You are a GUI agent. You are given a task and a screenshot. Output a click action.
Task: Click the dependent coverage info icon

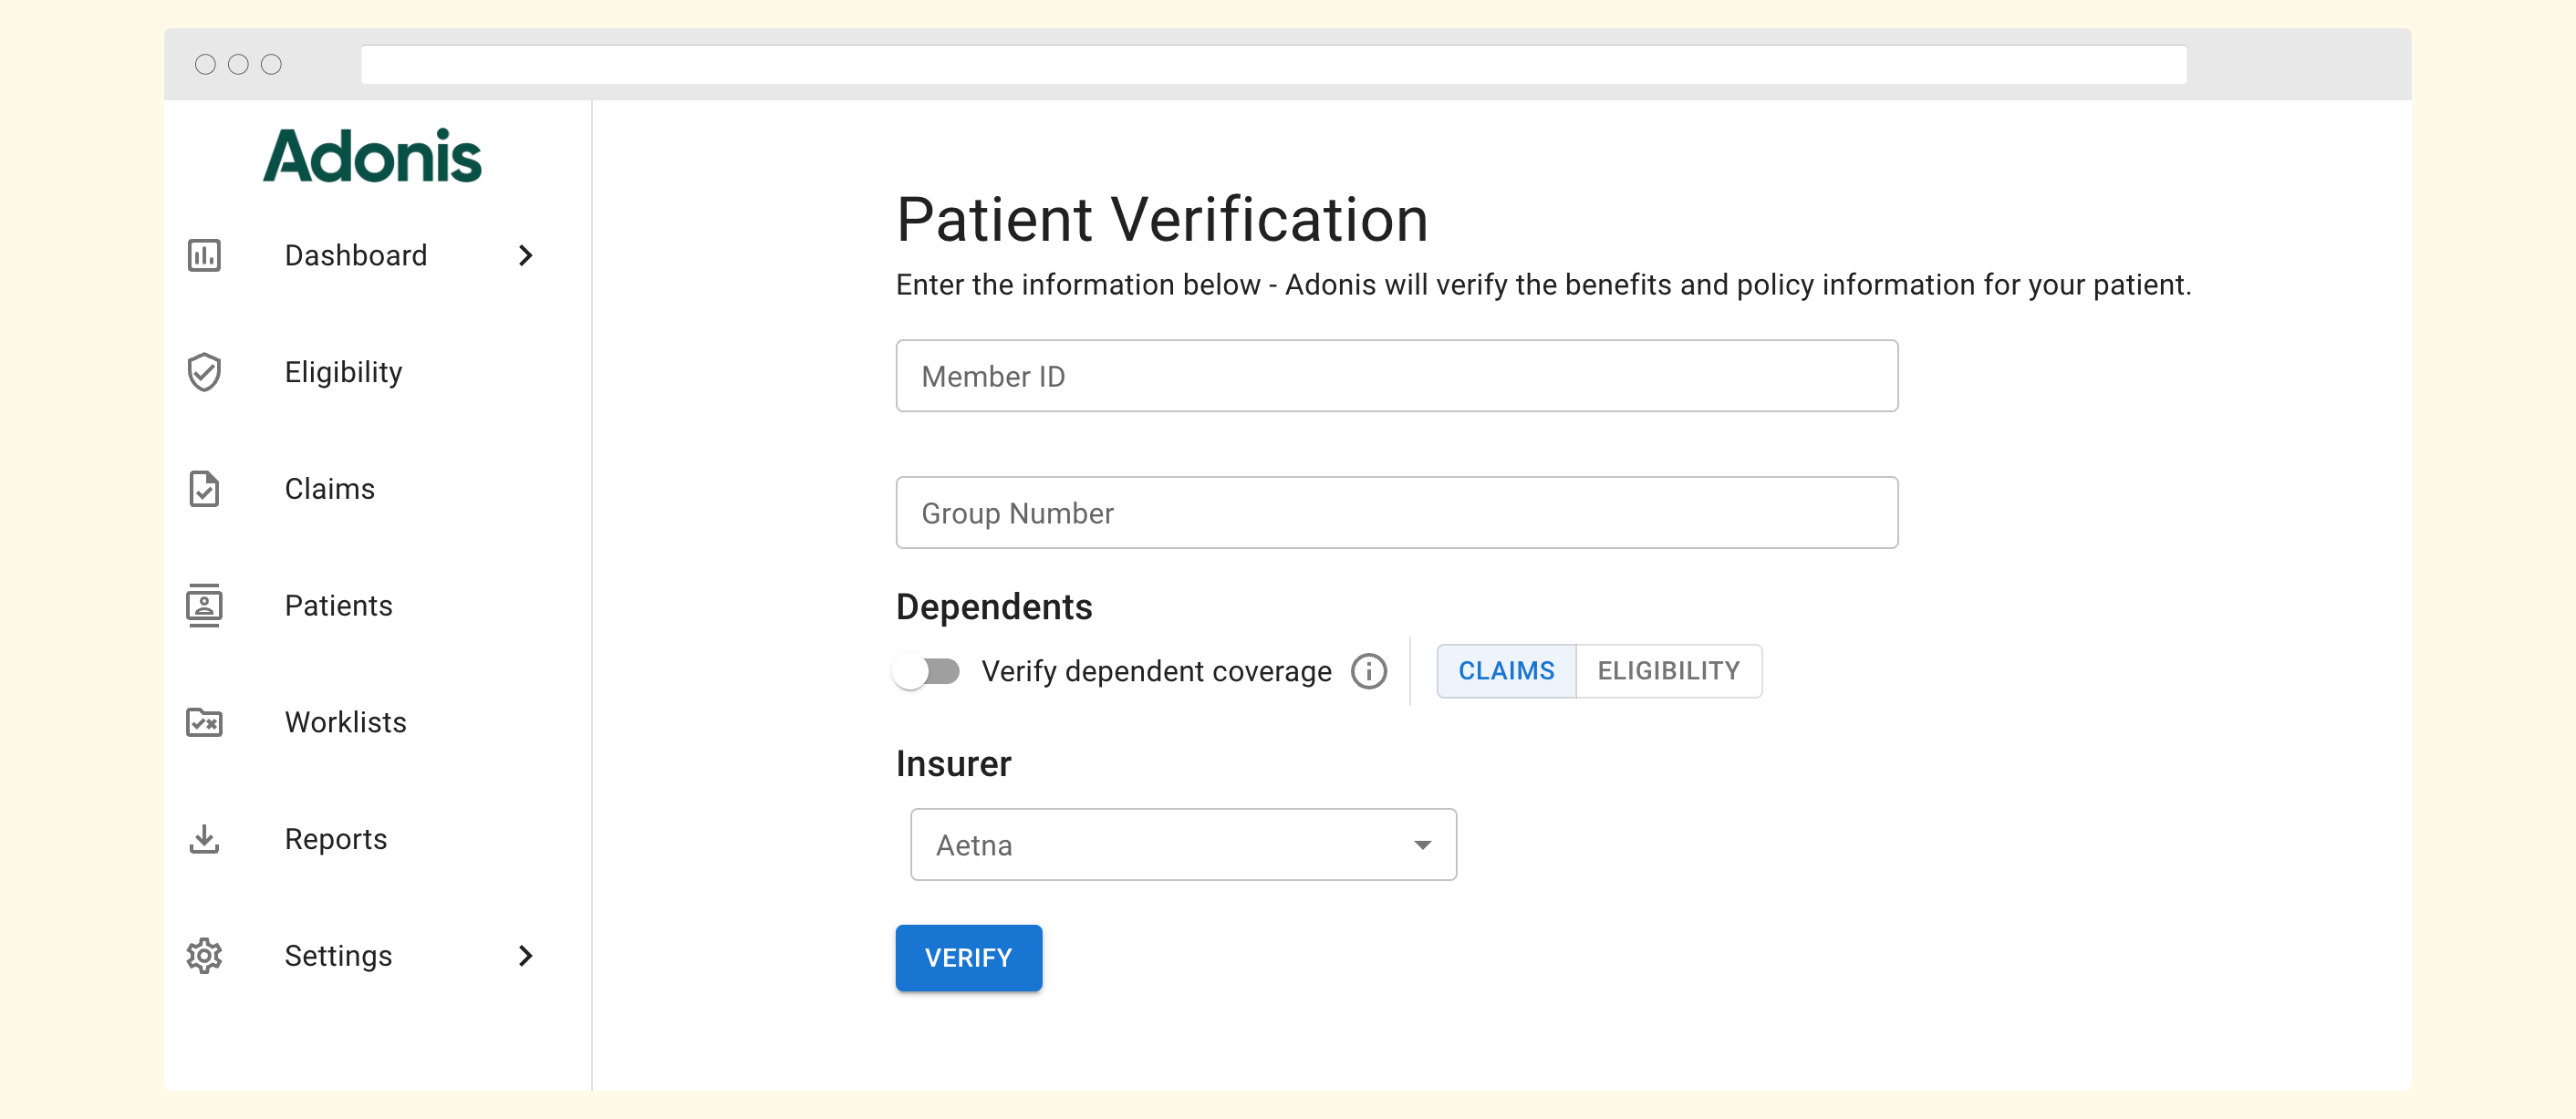point(1369,671)
